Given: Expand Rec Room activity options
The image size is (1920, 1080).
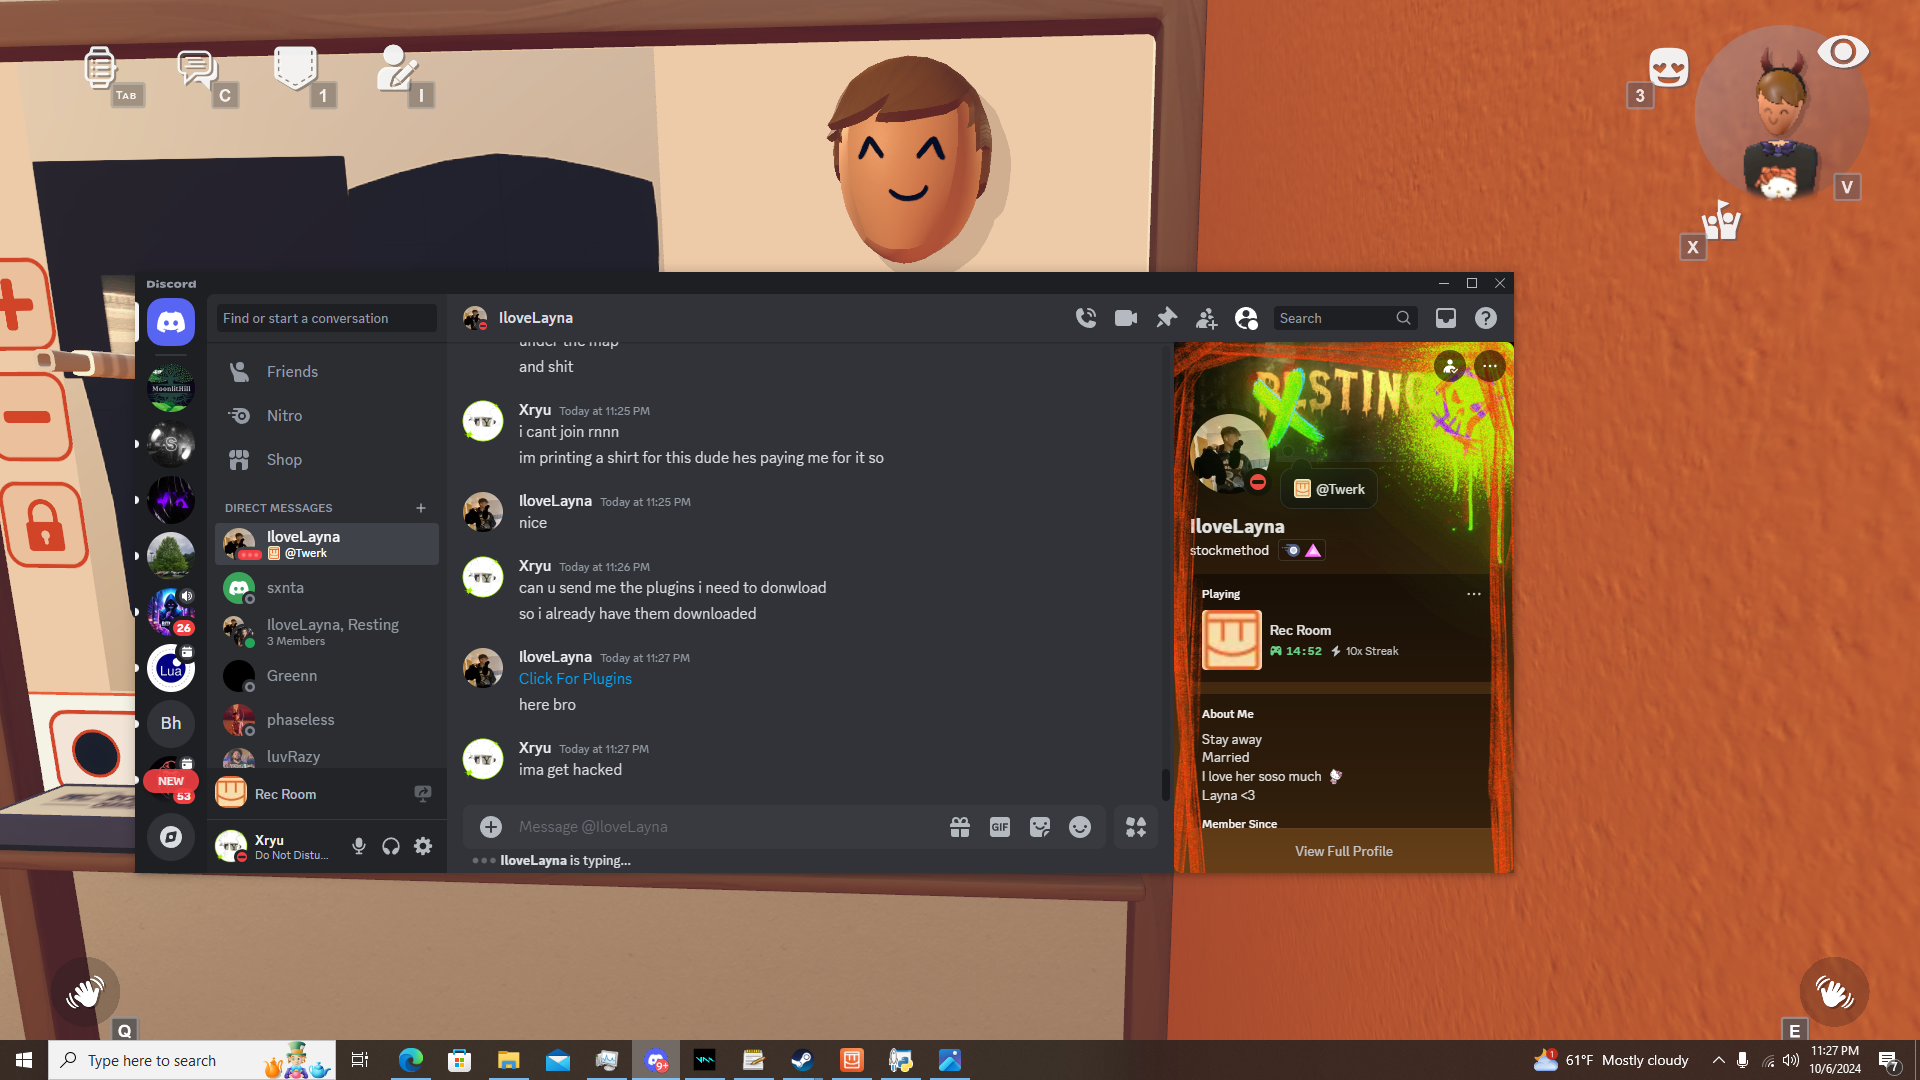Looking at the screenshot, I should [1473, 594].
